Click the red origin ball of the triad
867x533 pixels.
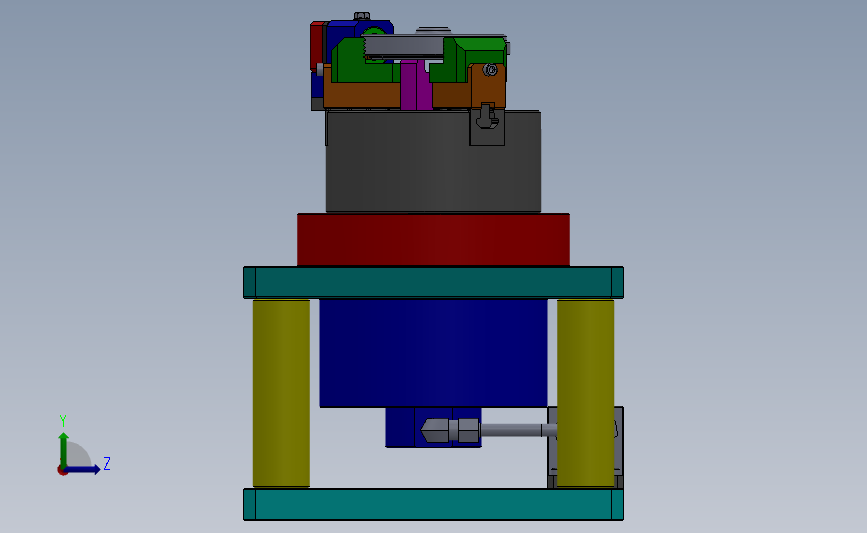click(62, 471)
